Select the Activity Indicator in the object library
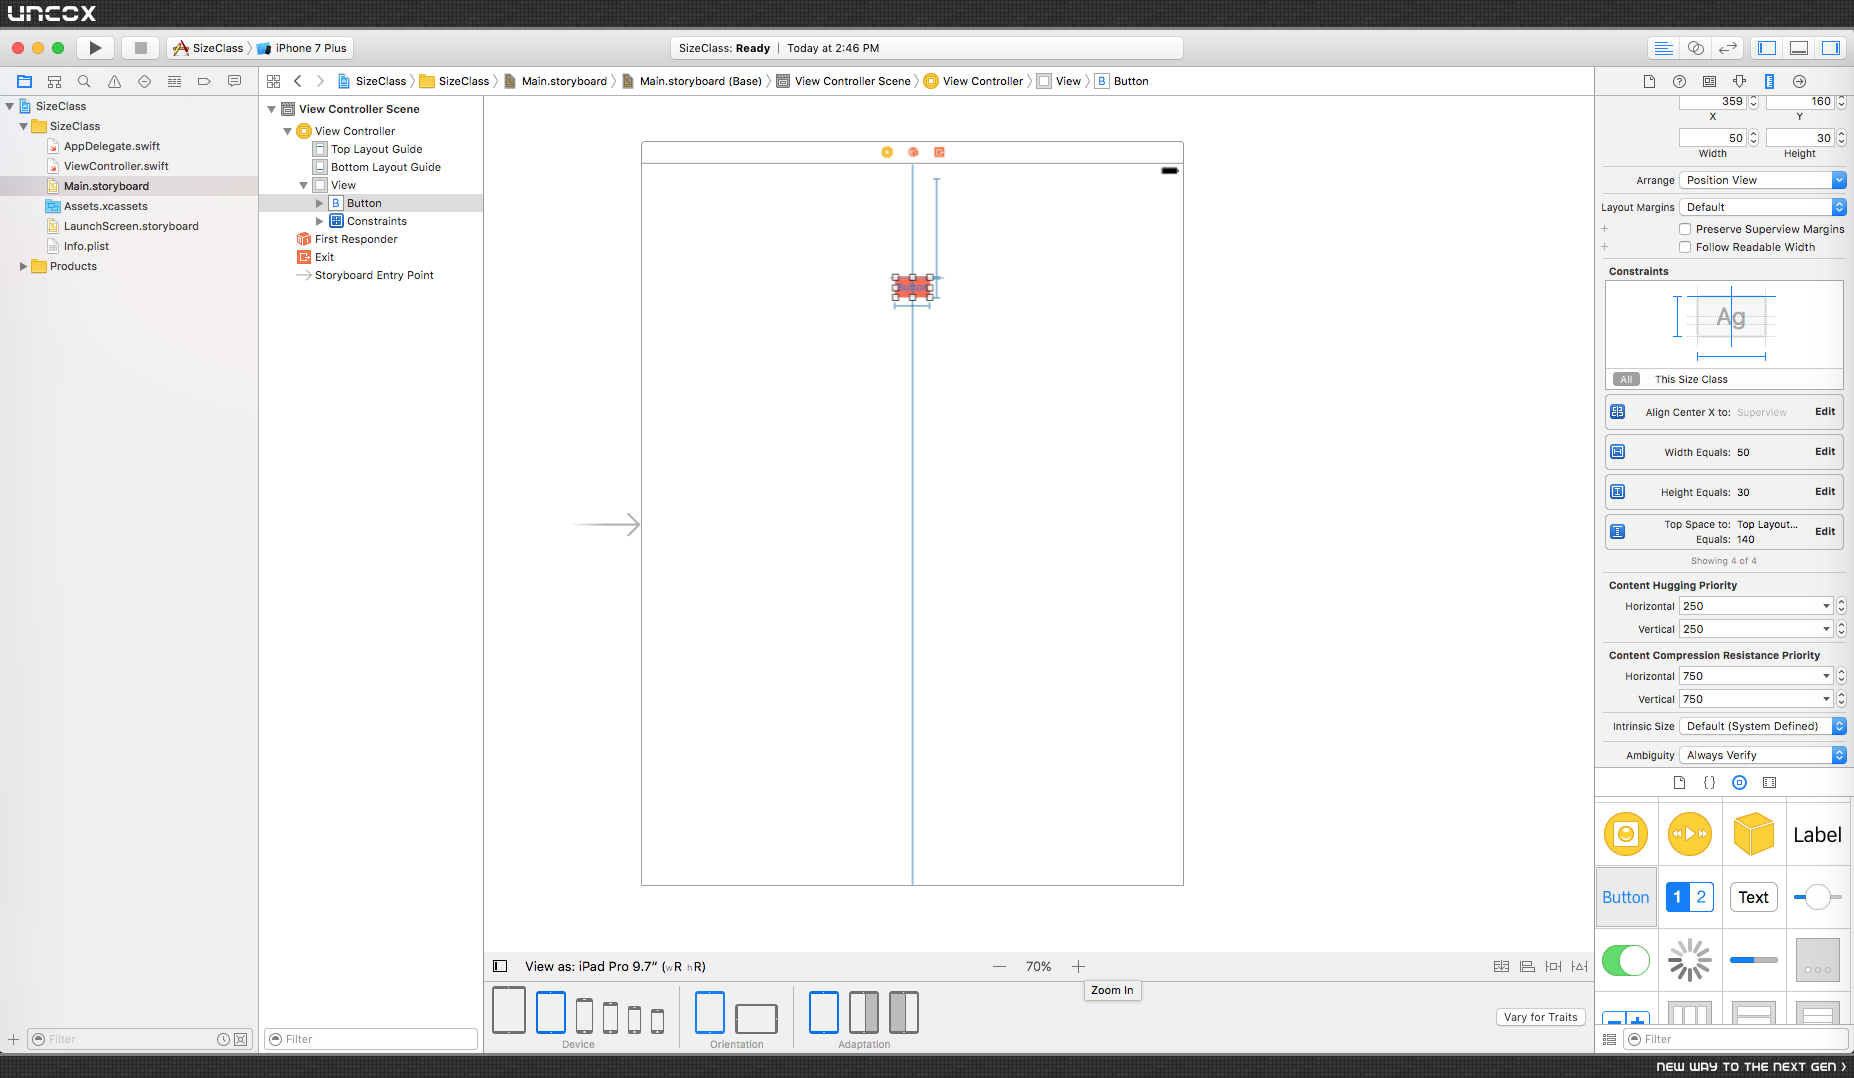 click(1690, 960)
